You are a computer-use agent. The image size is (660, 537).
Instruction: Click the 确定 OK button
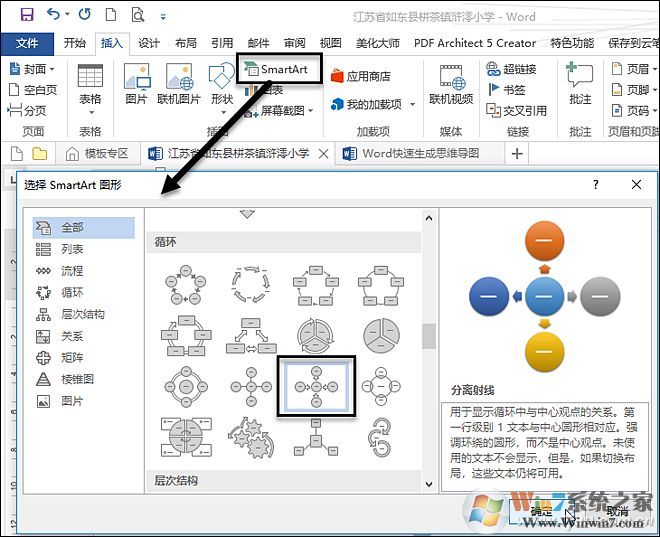pyautogui.click(x=541, y=511)
